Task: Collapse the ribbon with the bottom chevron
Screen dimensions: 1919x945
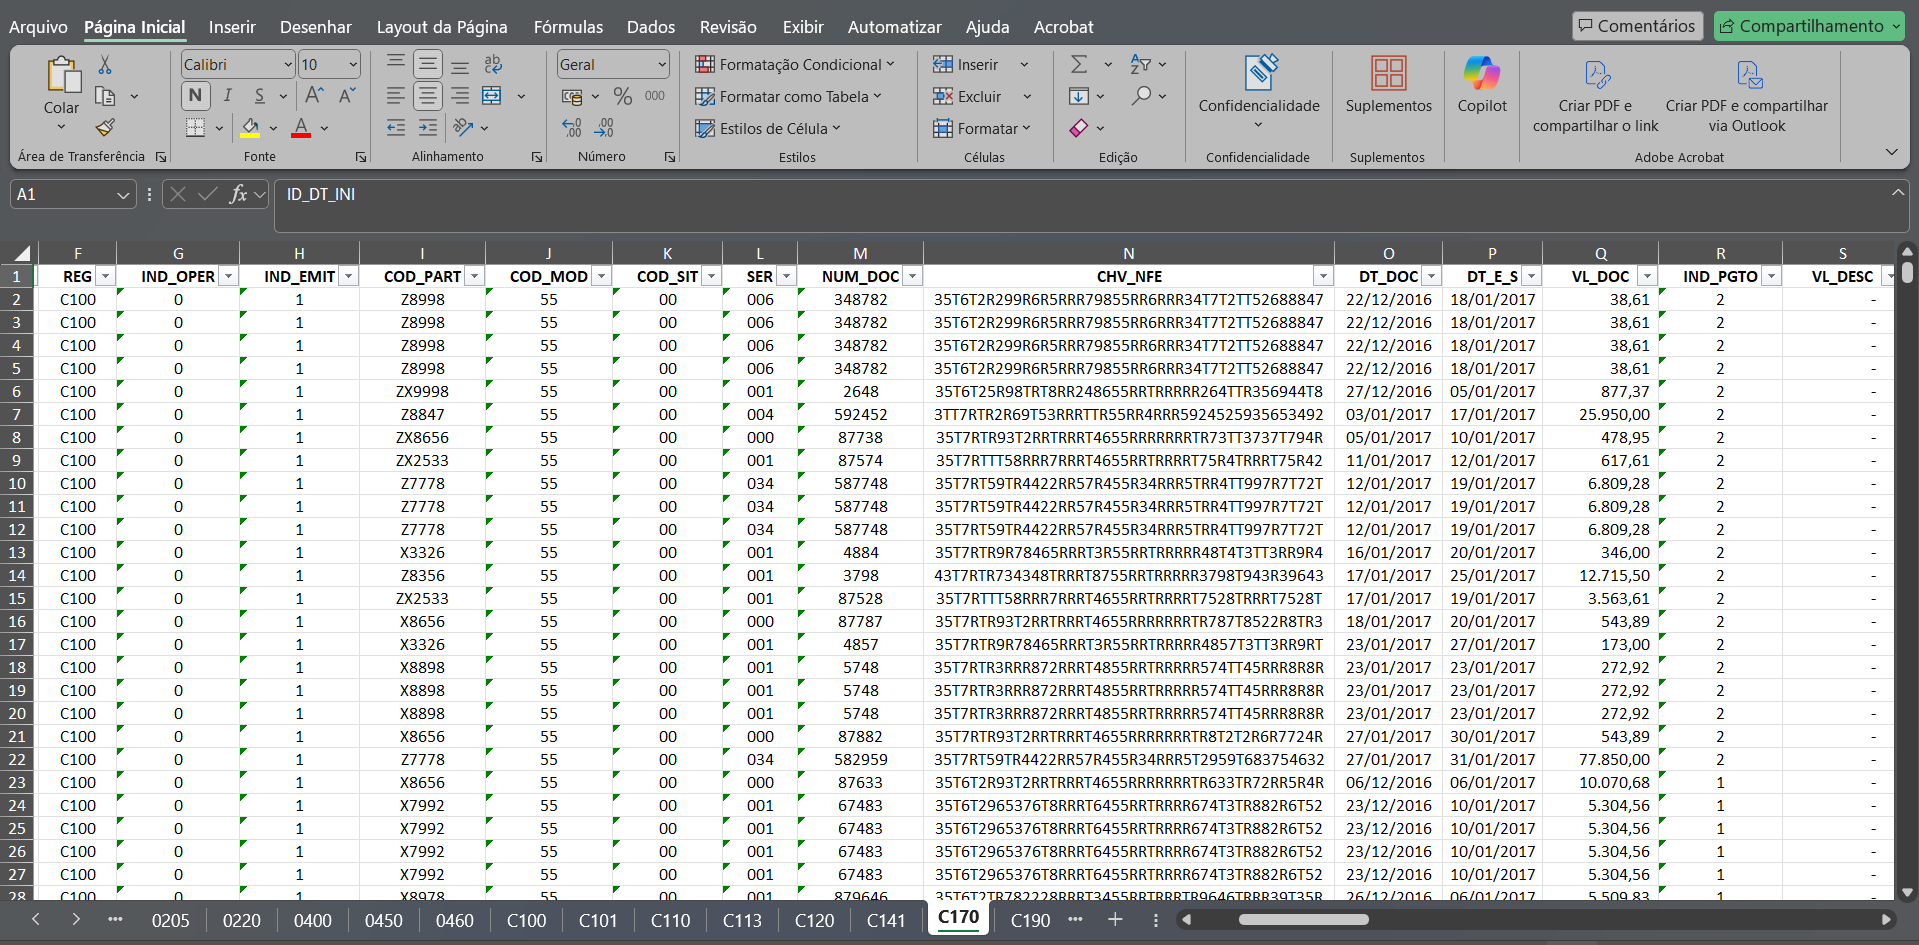Action: tap(1891, 151)
